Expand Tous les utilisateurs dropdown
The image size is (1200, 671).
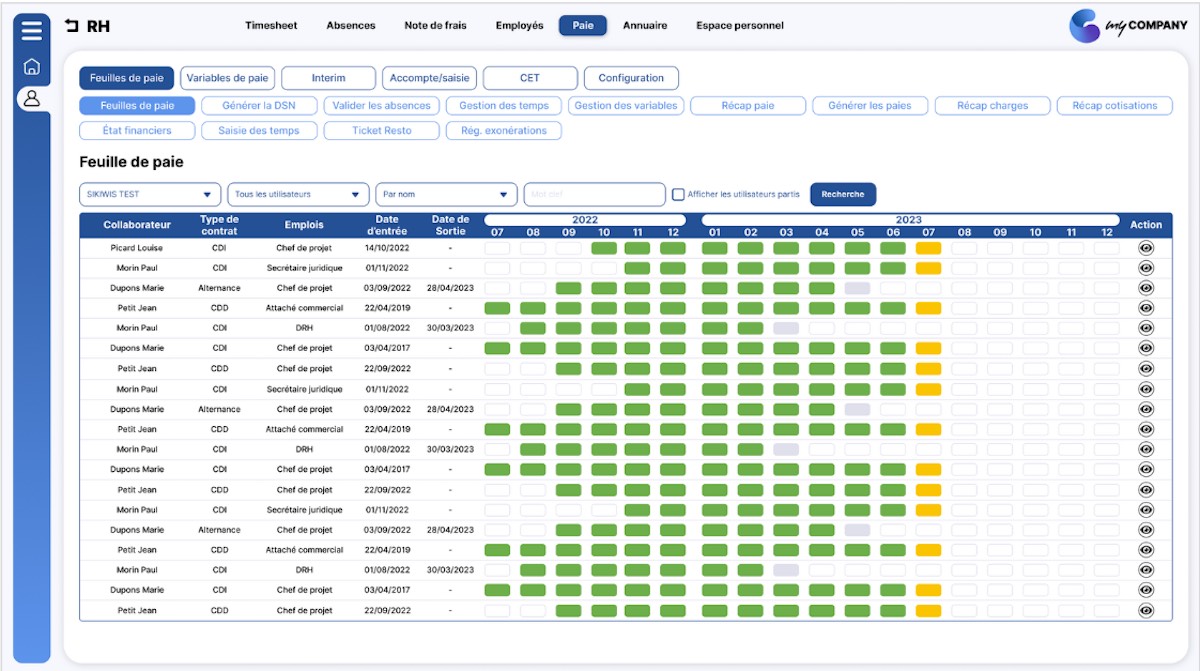(x=298, y=194)
